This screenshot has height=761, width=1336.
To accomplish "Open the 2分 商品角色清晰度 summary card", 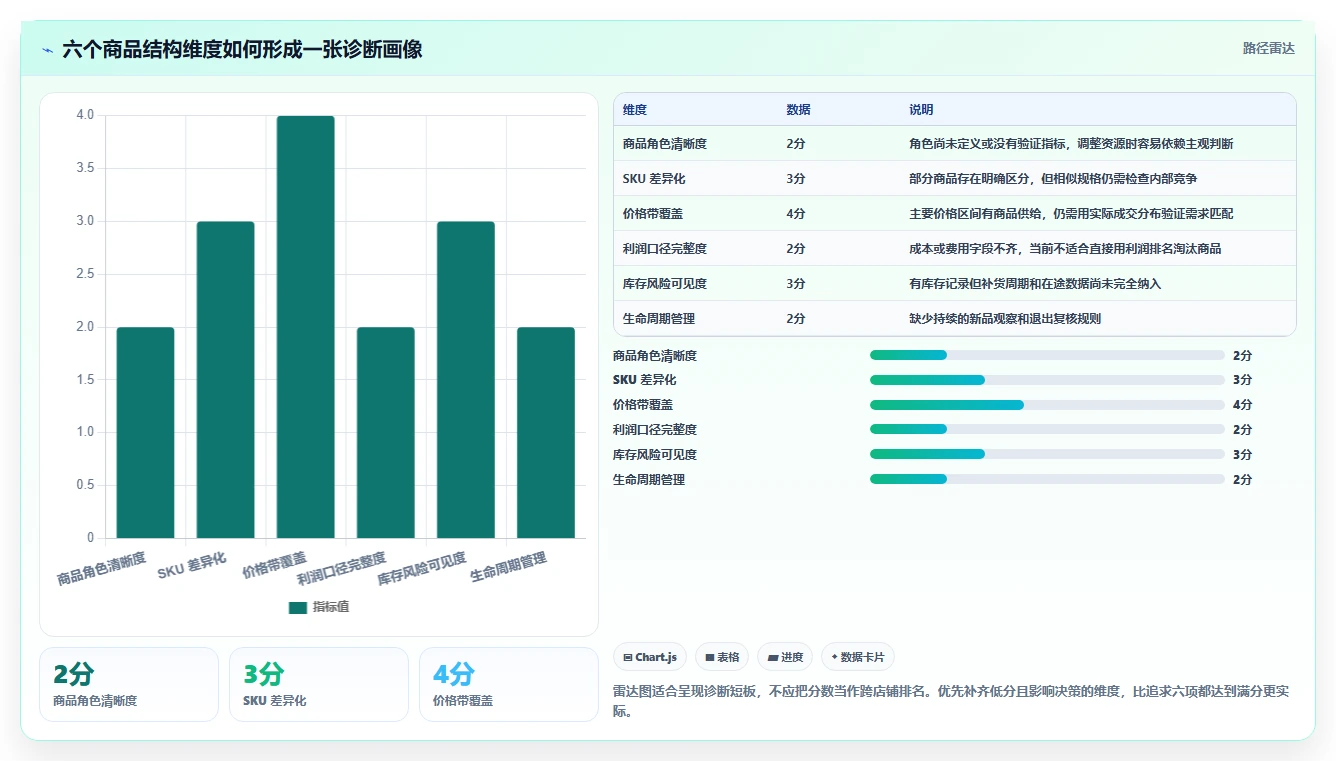I will point(129,684).
